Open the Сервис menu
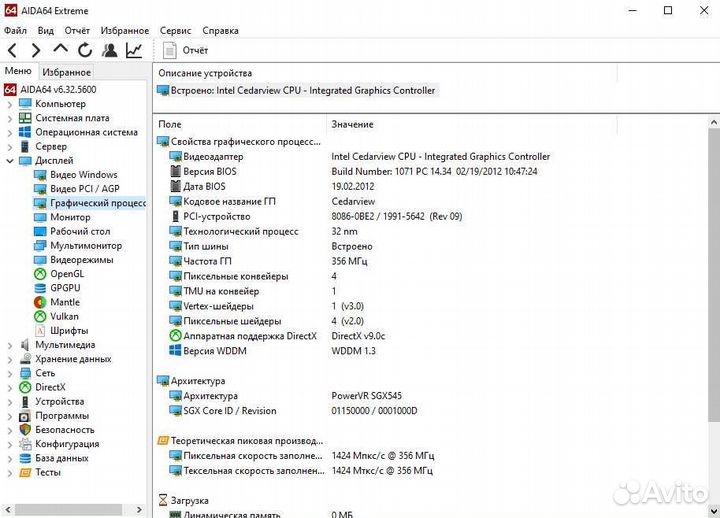Image resolution: width=720 pixels, height=518 pixels. point(176,31)
